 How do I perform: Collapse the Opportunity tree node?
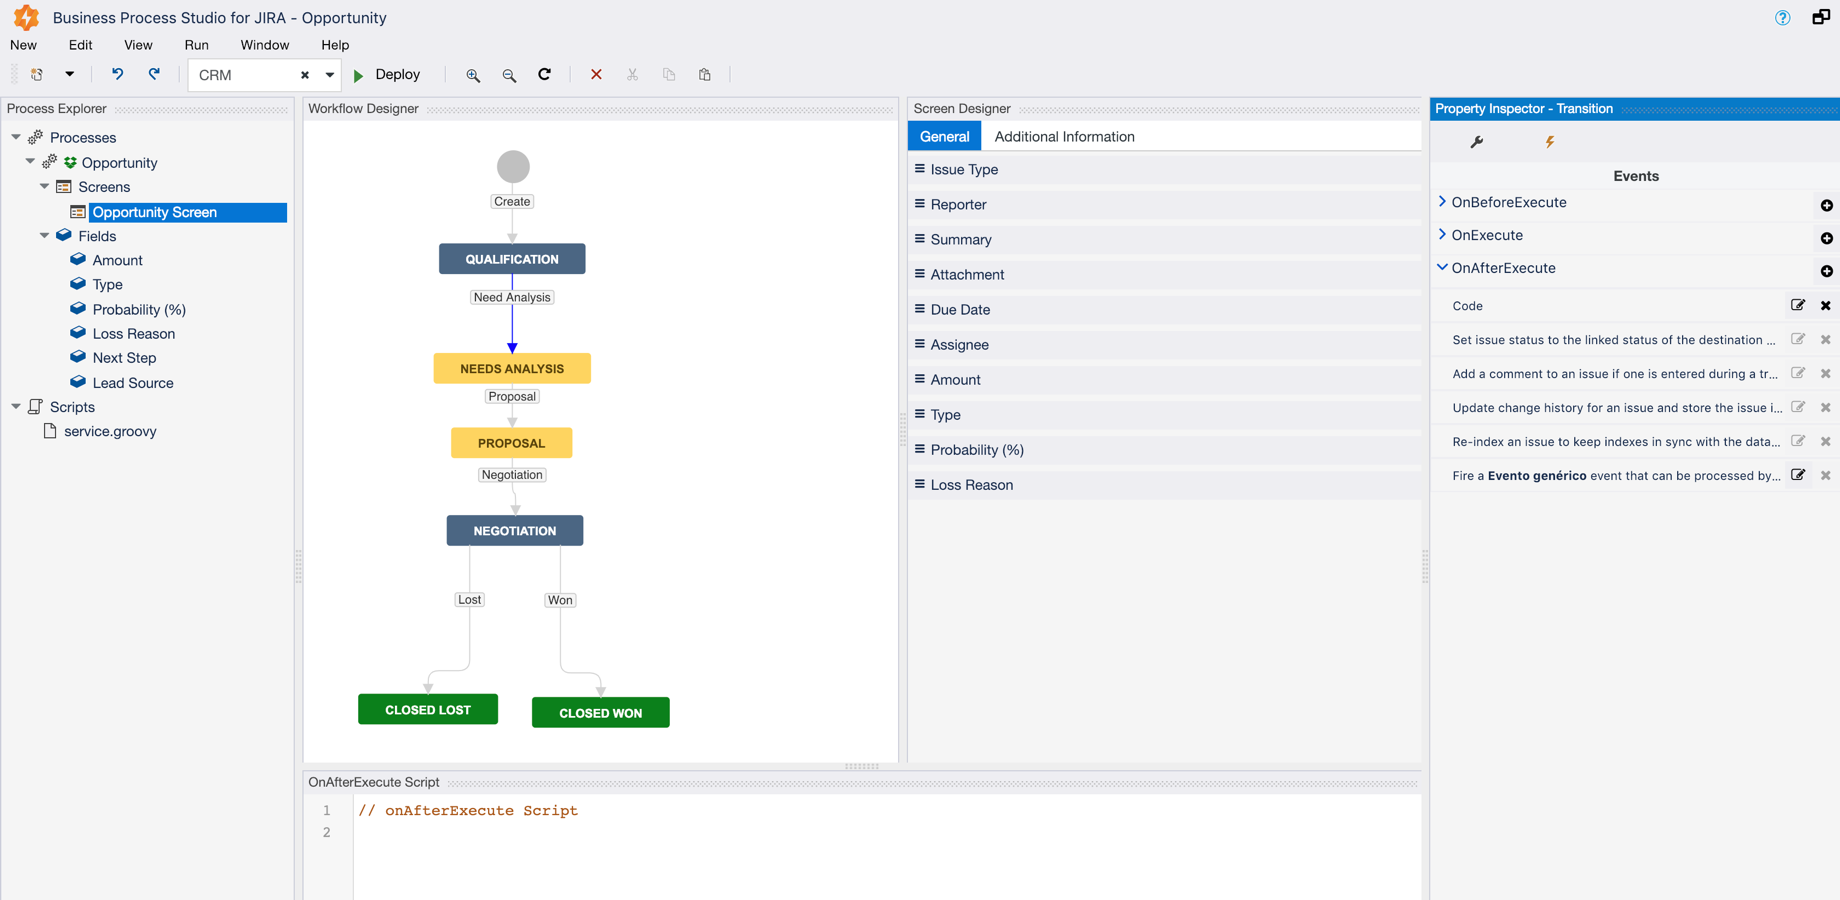click(30, 162)
